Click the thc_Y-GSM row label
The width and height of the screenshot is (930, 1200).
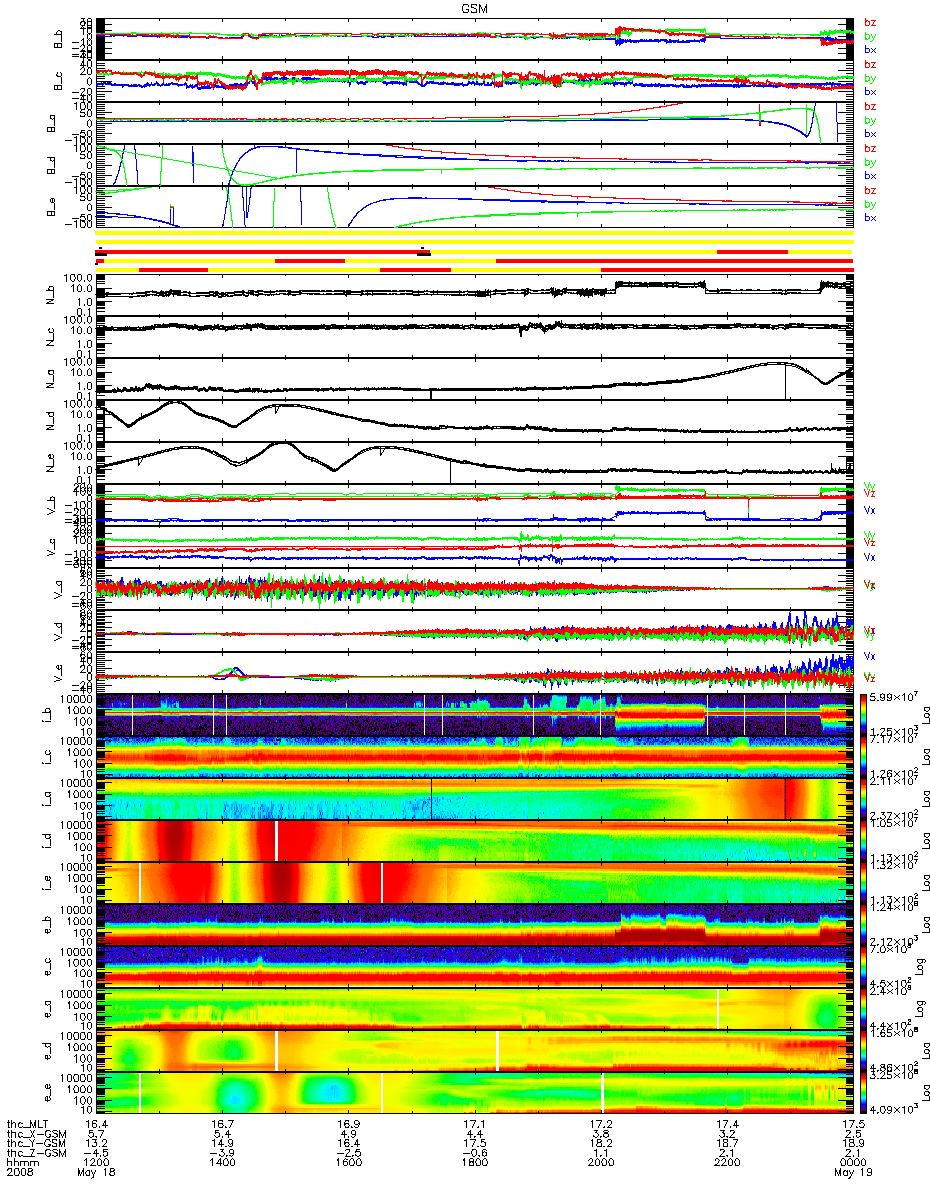(x=36, y=1142)
